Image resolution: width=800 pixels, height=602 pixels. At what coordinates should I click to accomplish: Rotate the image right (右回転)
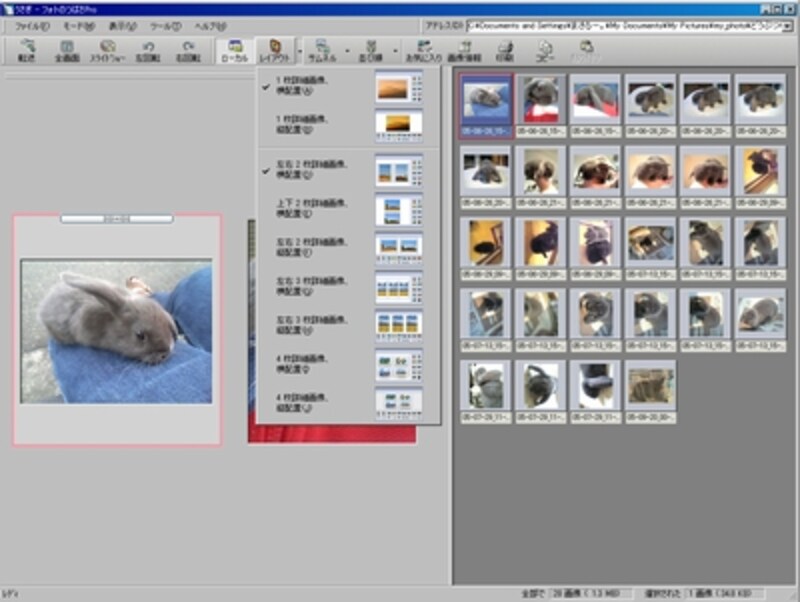click(187, 51)
